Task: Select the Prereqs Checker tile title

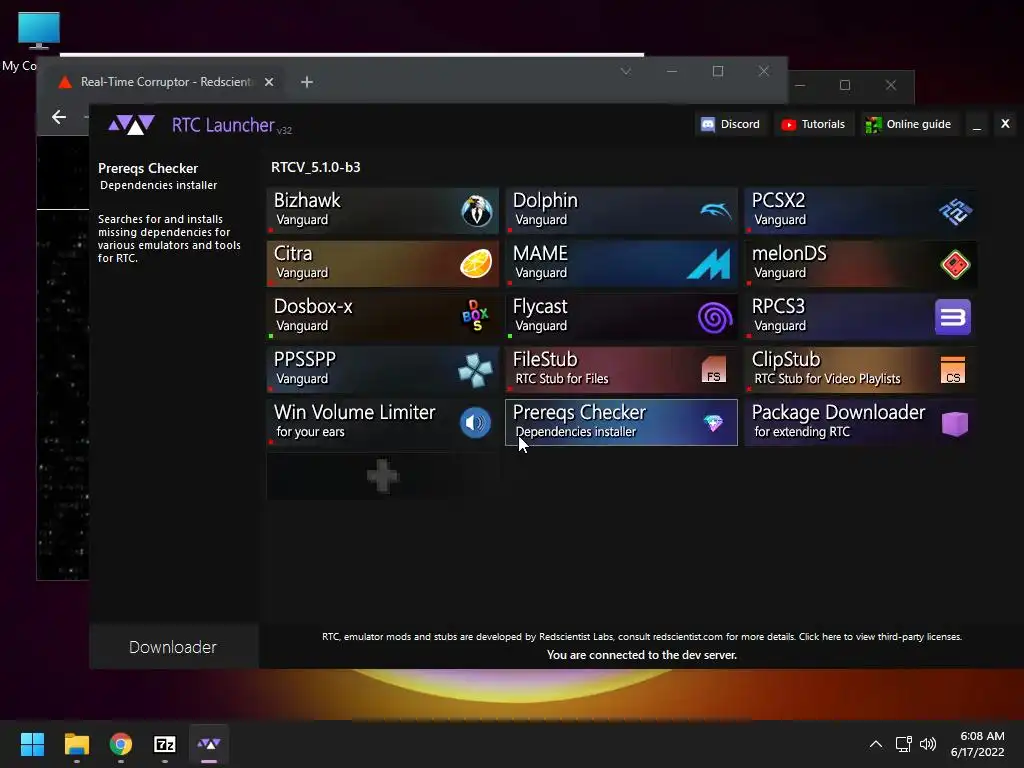Action: (x=579, y=412)
